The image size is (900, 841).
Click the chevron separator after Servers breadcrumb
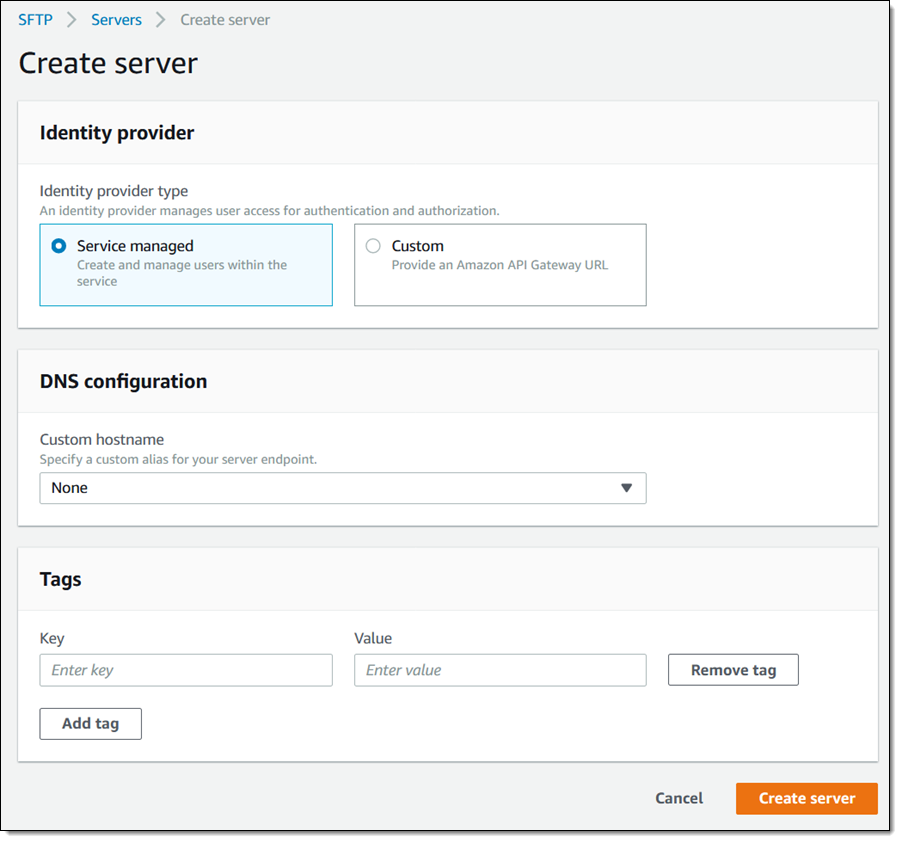pyautogui.click(x=161, y=20)
